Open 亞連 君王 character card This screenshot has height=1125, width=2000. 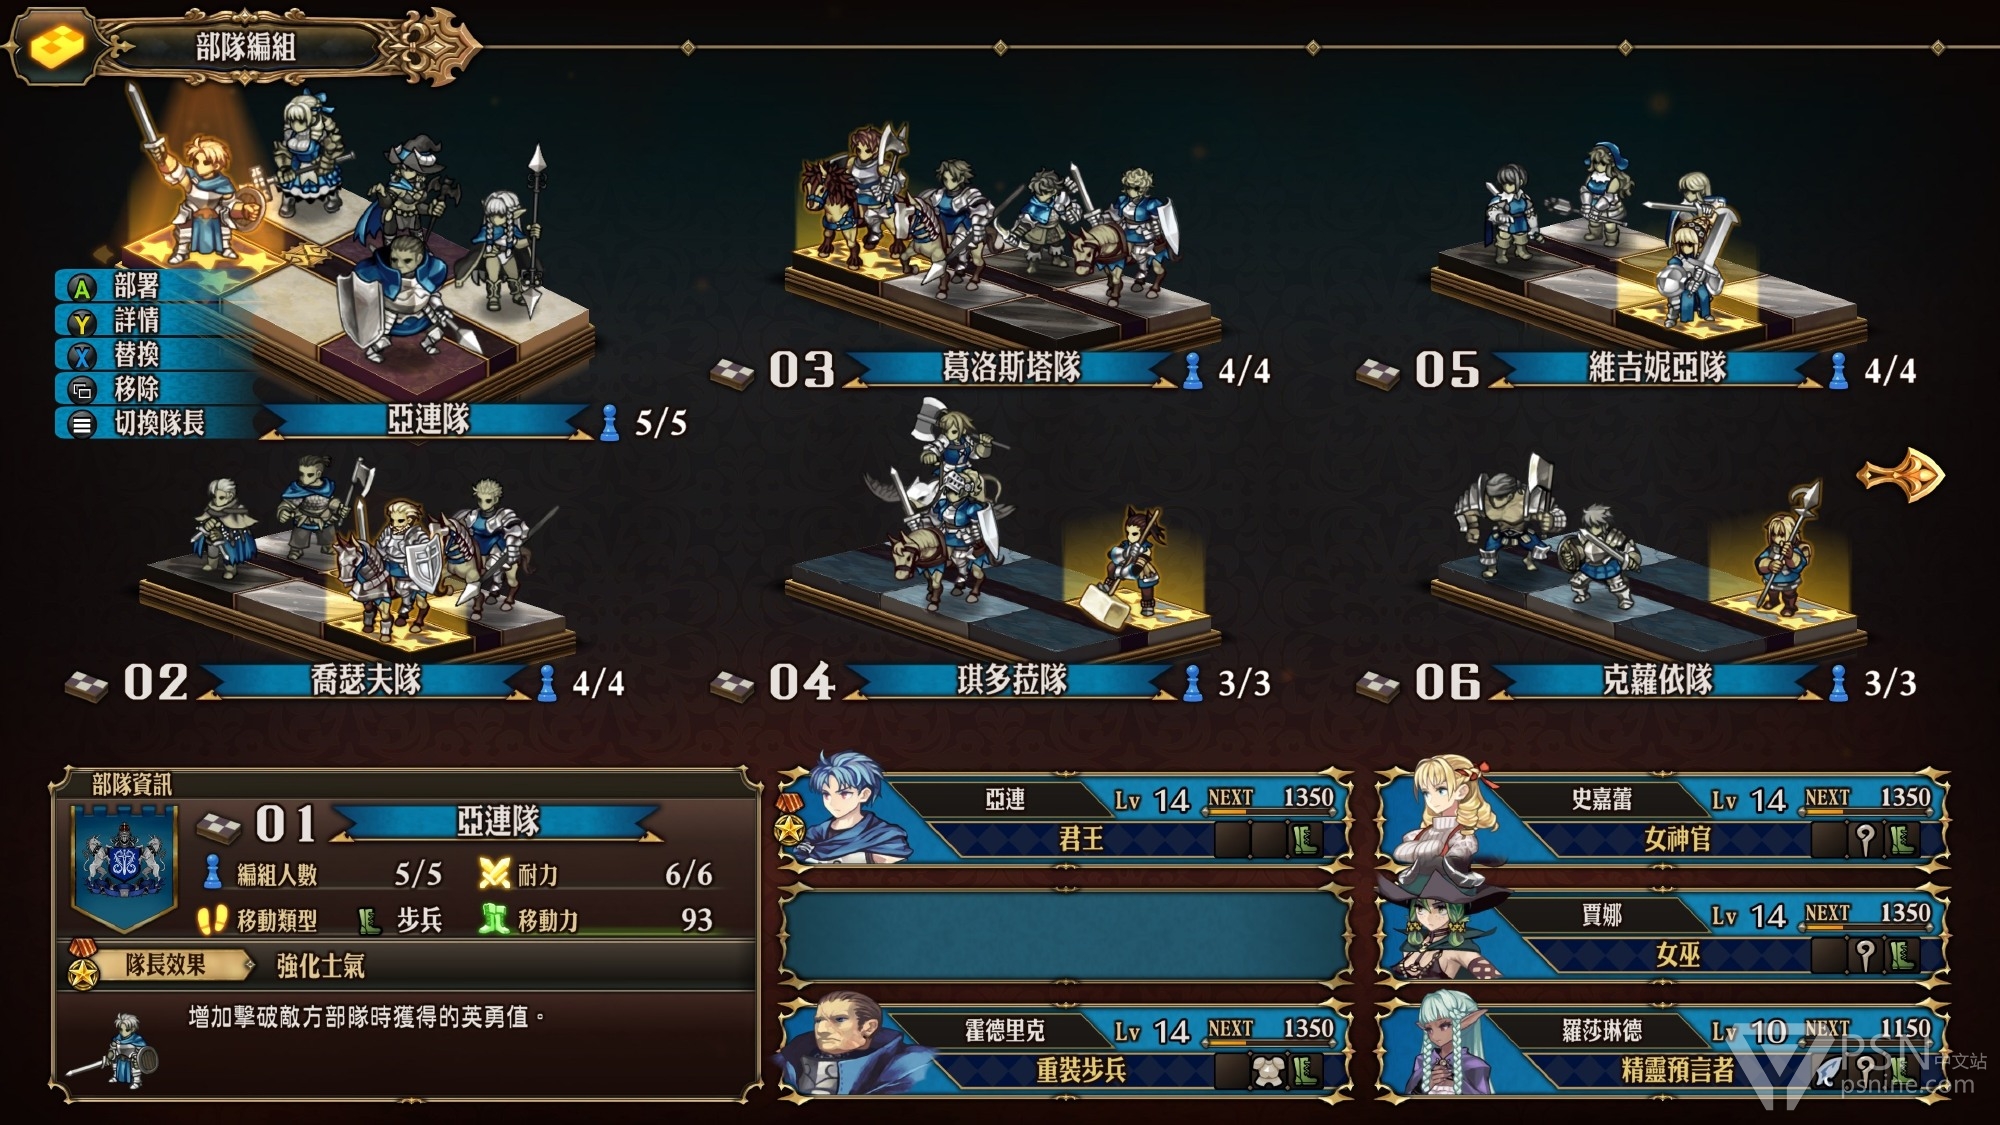[x=1065, y=818]
